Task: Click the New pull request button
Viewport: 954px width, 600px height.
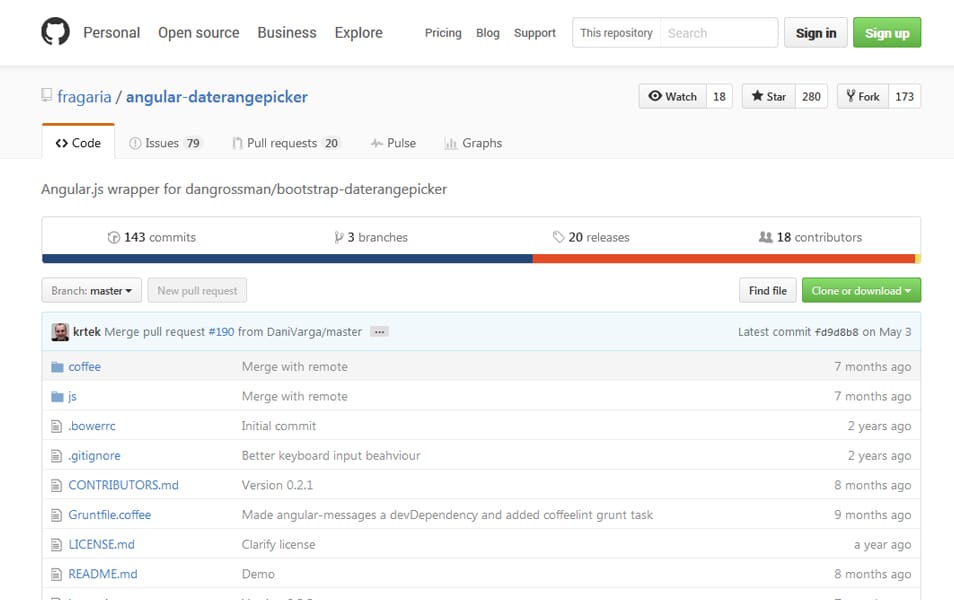Action: [197, 290]
